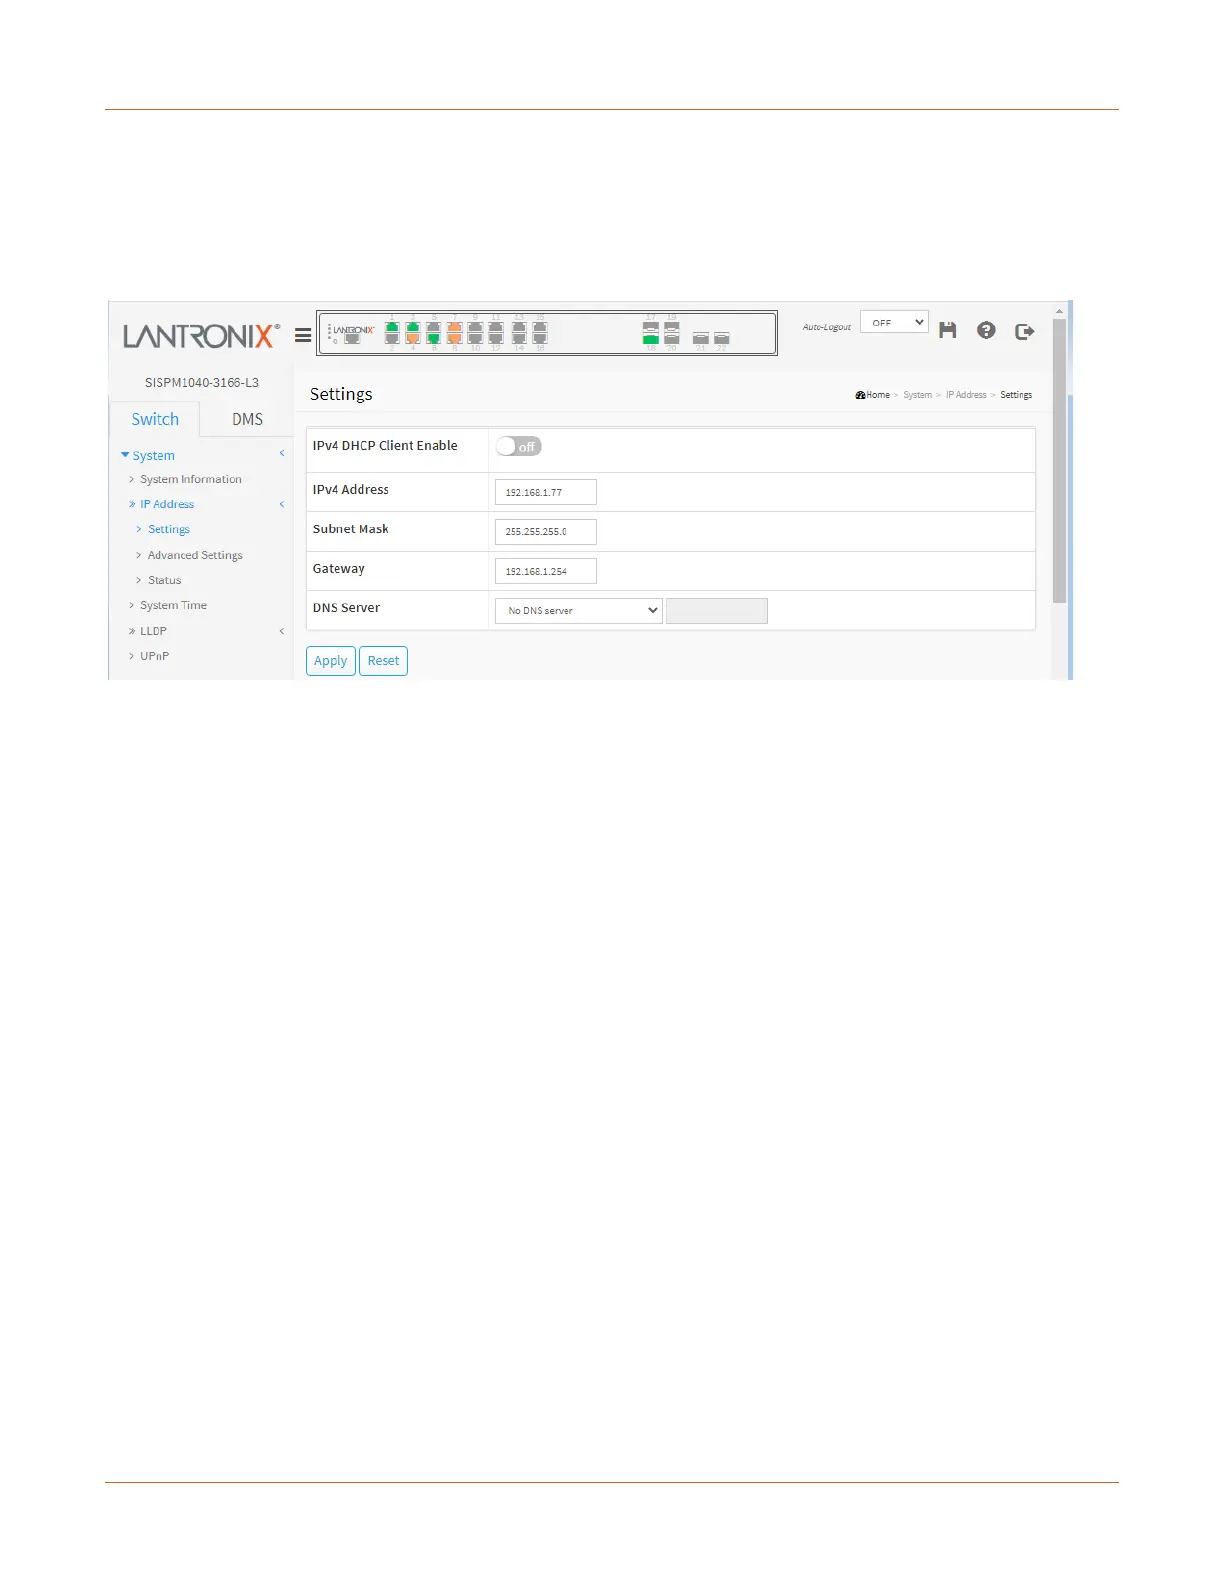
Task: Open the DNS Server dropdown
Action: point(579,610)
